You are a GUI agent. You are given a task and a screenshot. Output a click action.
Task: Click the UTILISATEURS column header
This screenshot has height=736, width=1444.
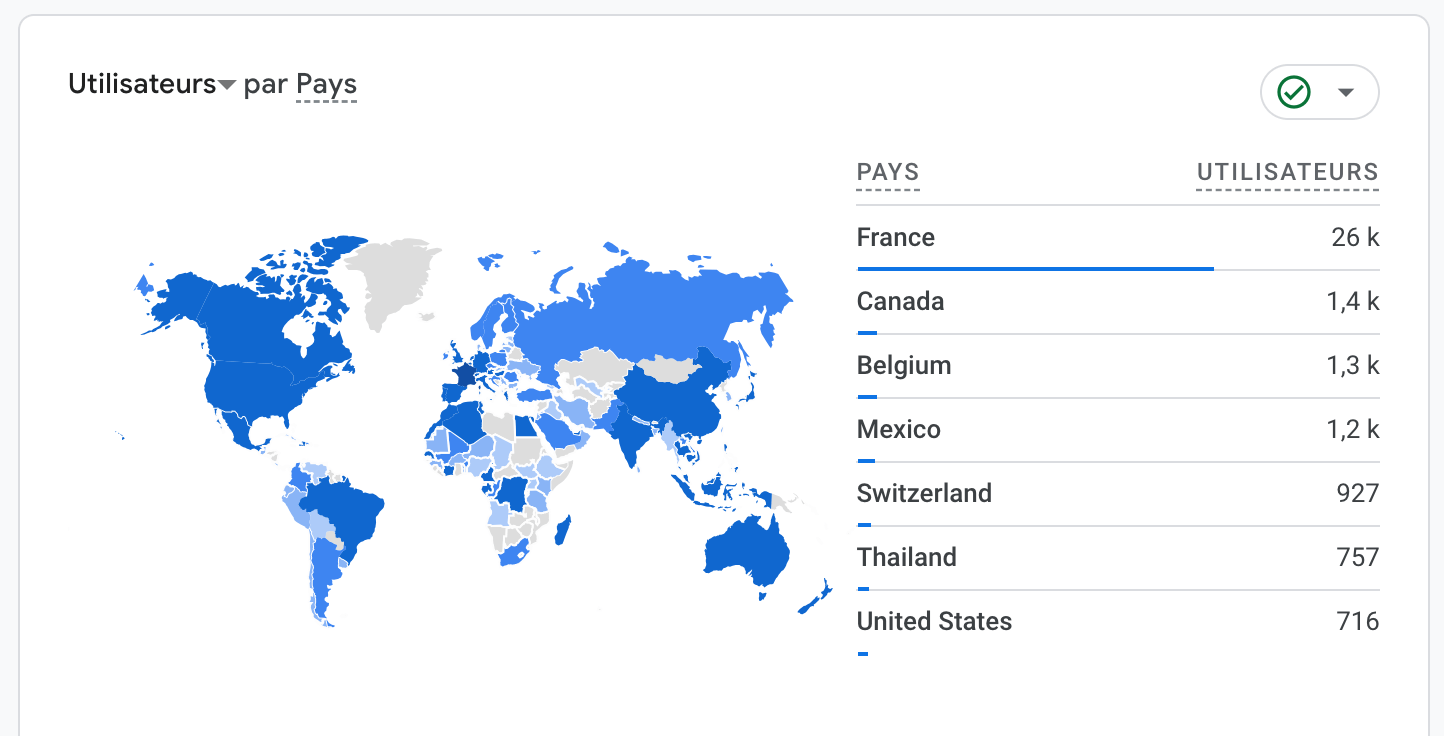tap(1287, 172)
